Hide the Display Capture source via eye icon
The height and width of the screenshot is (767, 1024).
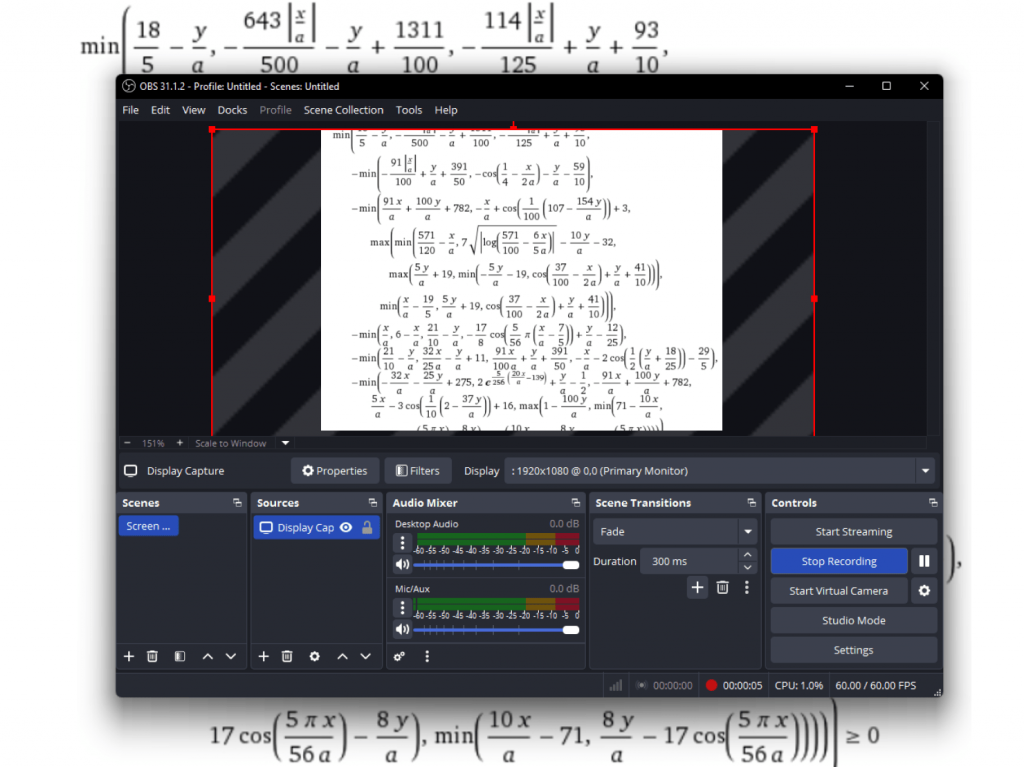point(346,527)
